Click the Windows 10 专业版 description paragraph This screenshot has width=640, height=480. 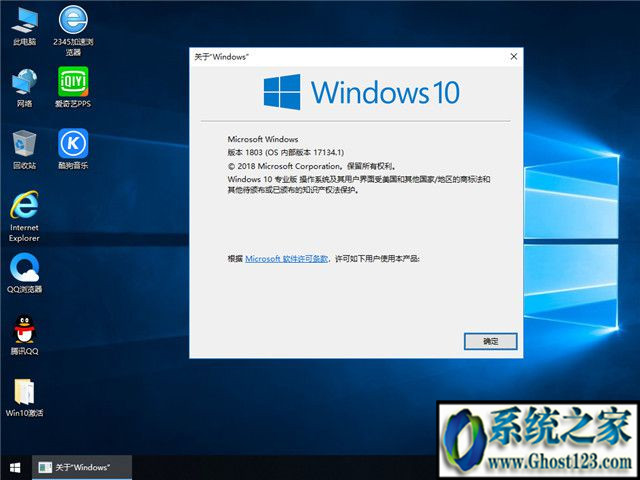point(359,184)
